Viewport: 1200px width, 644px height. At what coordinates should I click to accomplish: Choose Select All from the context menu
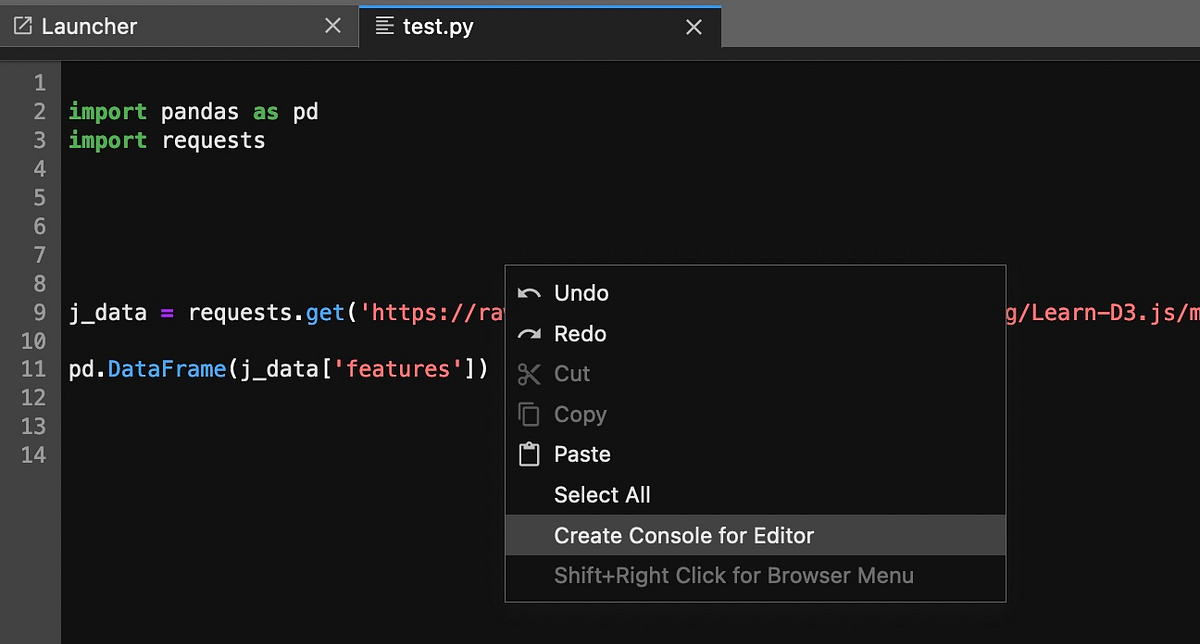[602, 495]
